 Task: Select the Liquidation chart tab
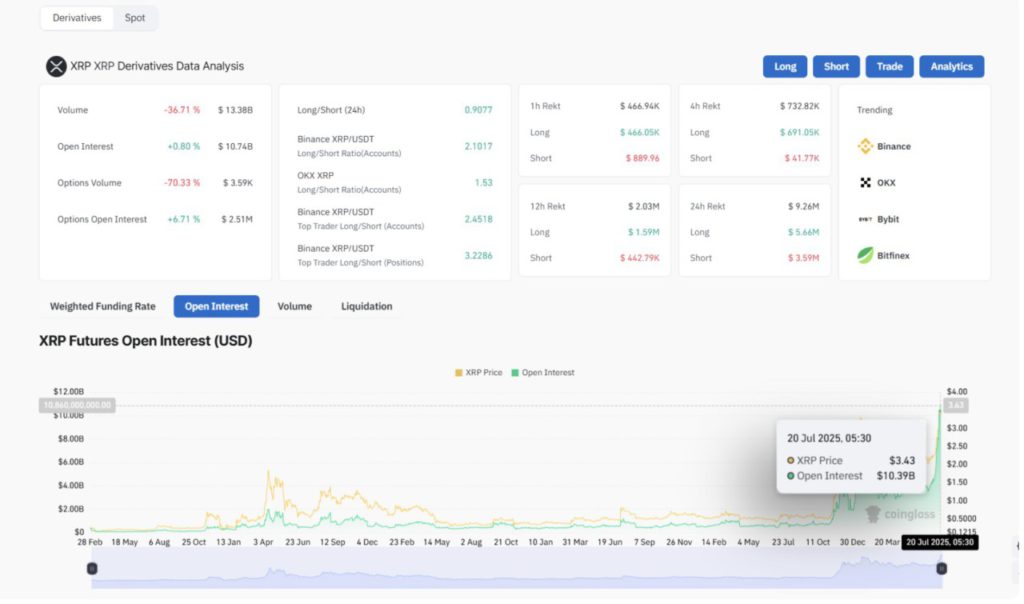coord(366,306)
